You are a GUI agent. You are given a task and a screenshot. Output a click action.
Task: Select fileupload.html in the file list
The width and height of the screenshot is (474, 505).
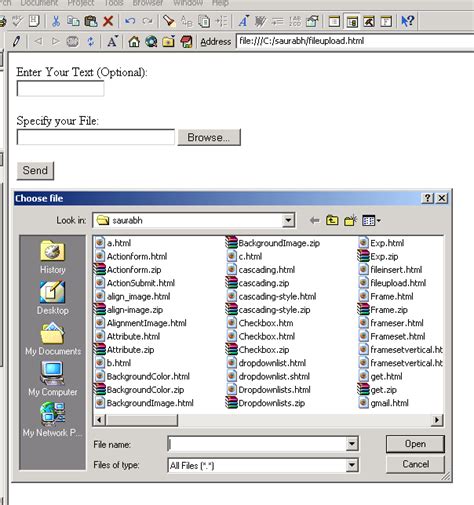[x=393, y=283]
